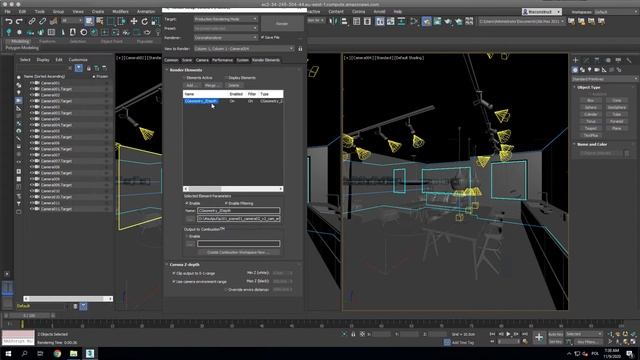640x360 pixels.
Task: Toggle Override enviro distance checkbox
Action: tap(226, 290)
